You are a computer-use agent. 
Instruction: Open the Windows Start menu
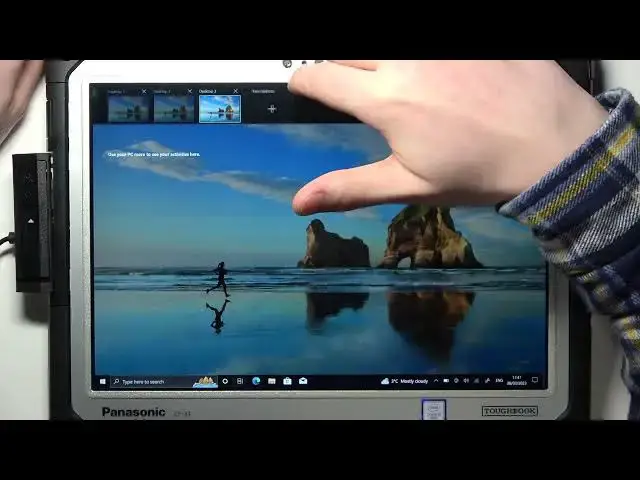pyautogui.click(x=103, y=381)
